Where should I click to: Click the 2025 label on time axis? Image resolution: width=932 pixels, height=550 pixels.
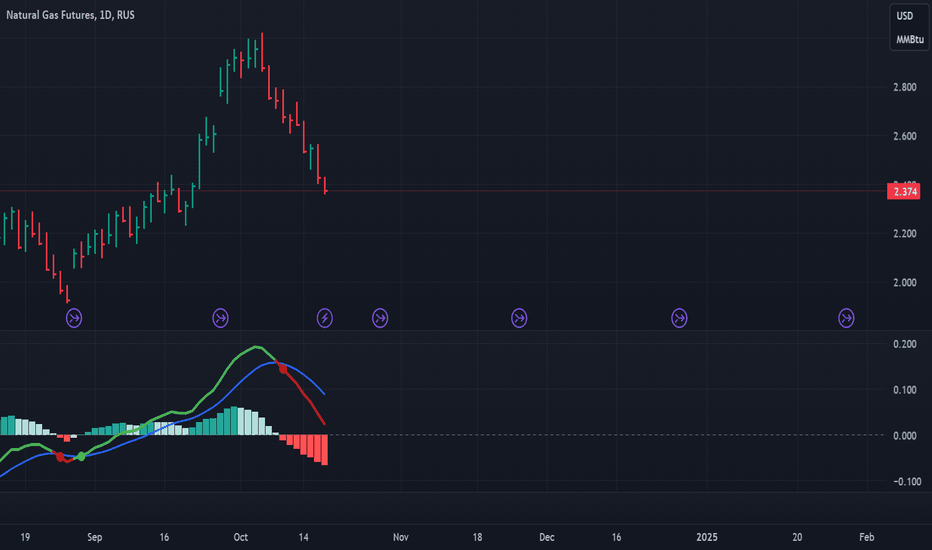point(707,537)
